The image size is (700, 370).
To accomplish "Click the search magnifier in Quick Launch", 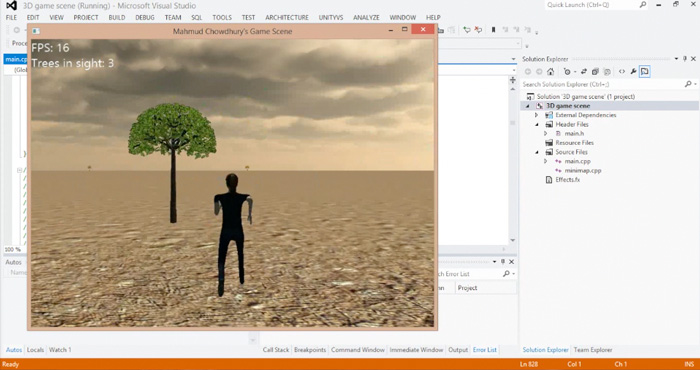I will 642,5.
